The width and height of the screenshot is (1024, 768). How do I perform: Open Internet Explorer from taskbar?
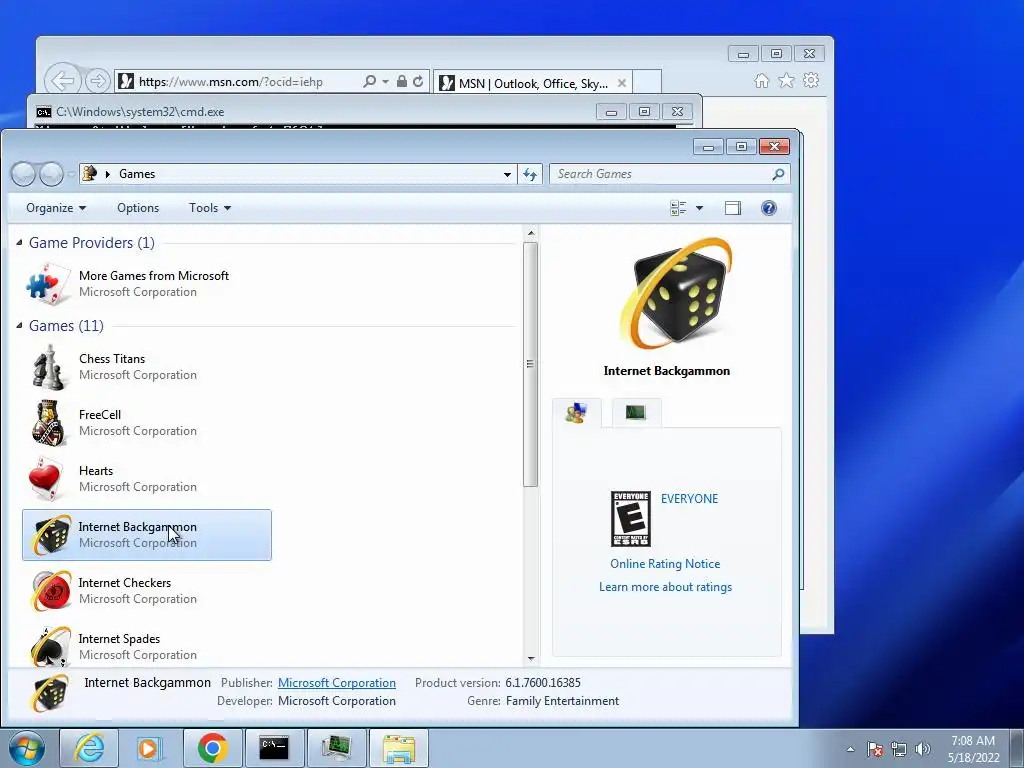coord(89,748)
